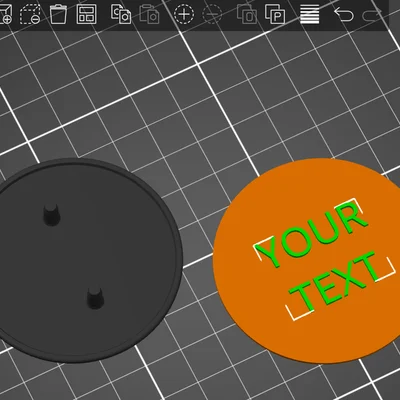Arrange objects on the build plate
Screen dimensions: 400x400
point(87,14)
